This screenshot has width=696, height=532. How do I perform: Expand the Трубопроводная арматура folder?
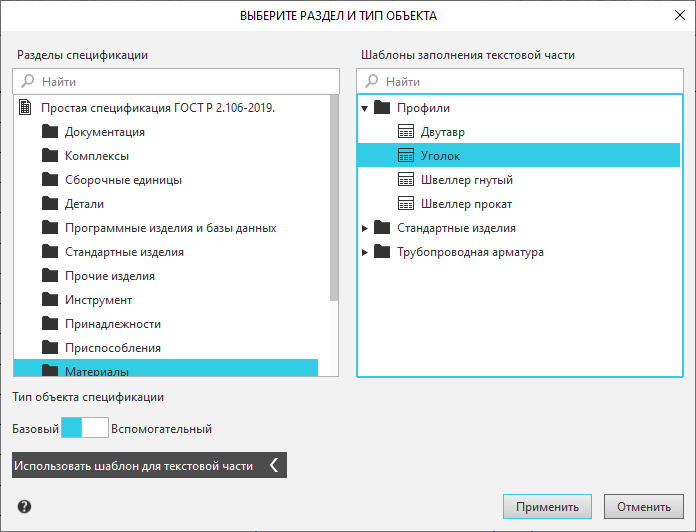click(365, 252)
